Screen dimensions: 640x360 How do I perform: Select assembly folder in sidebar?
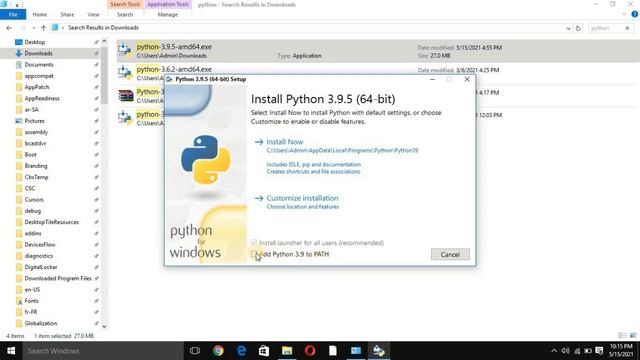[x=36, y=132]
